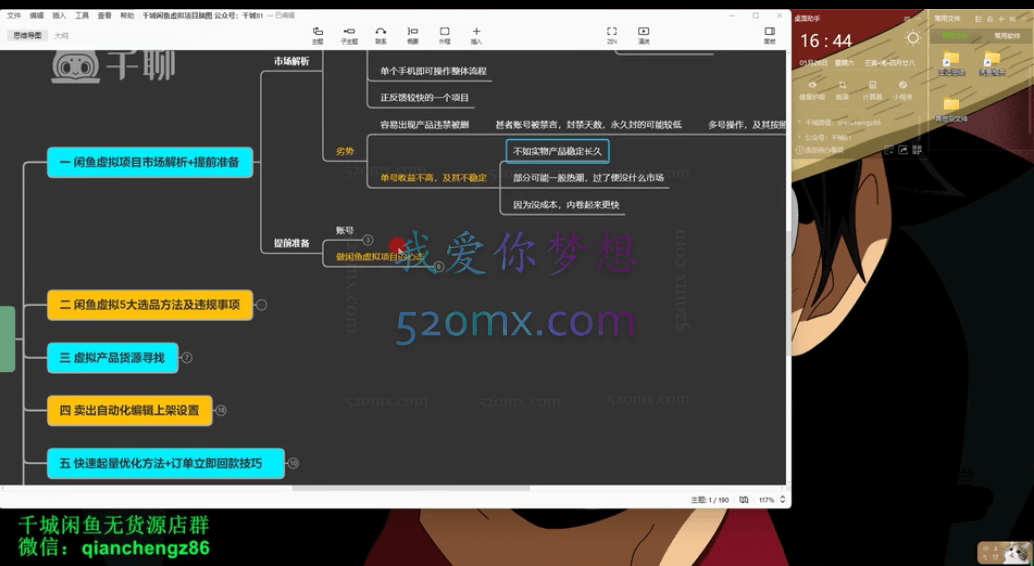This screenshot has height=566, width=1034.
Task: Select topic 三 虚拟产品货源寻找
Action: tap(113, 358)
